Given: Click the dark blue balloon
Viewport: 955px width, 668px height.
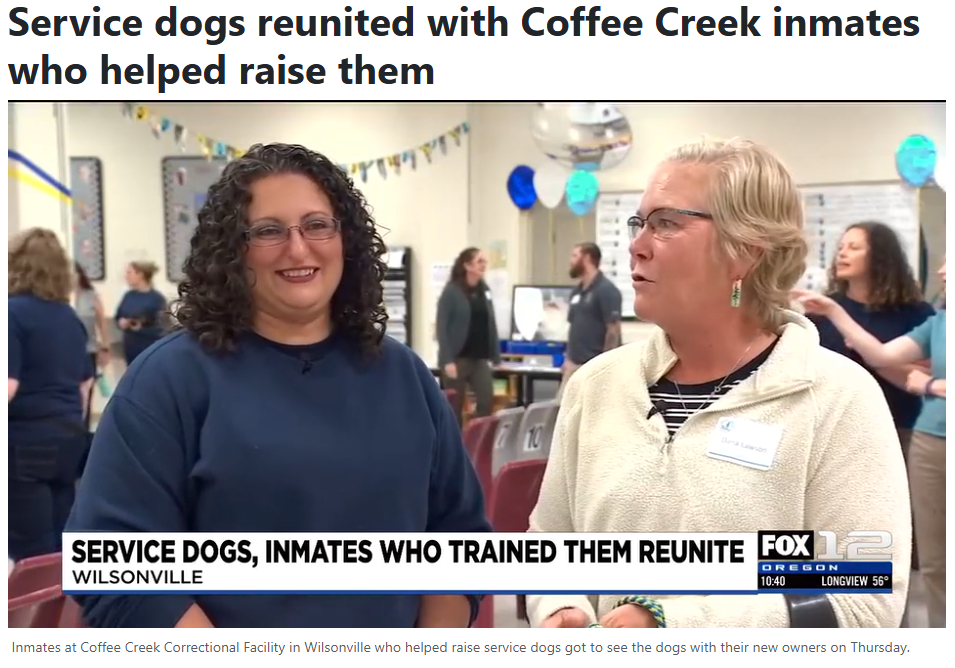Looking at the screenshot, I should click(x=521, y=188).
